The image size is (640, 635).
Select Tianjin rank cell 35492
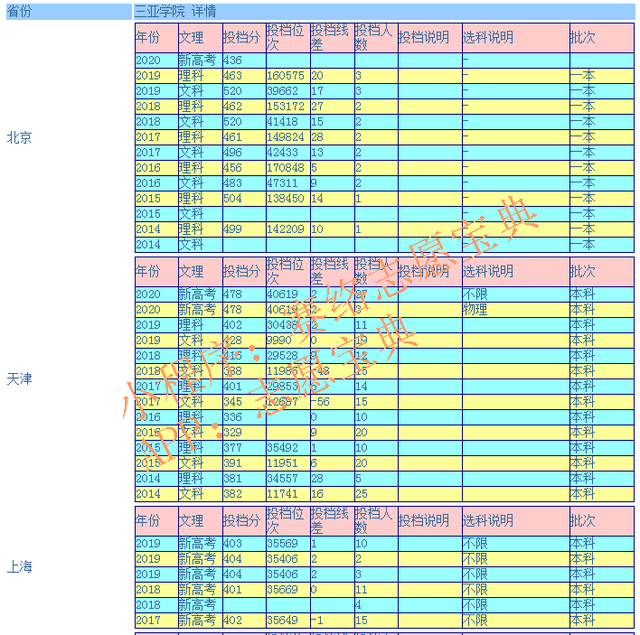288,448
